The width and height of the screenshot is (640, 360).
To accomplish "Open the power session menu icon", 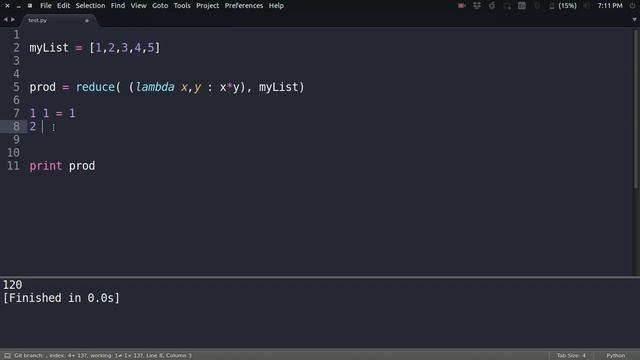I will coord(633,6).
